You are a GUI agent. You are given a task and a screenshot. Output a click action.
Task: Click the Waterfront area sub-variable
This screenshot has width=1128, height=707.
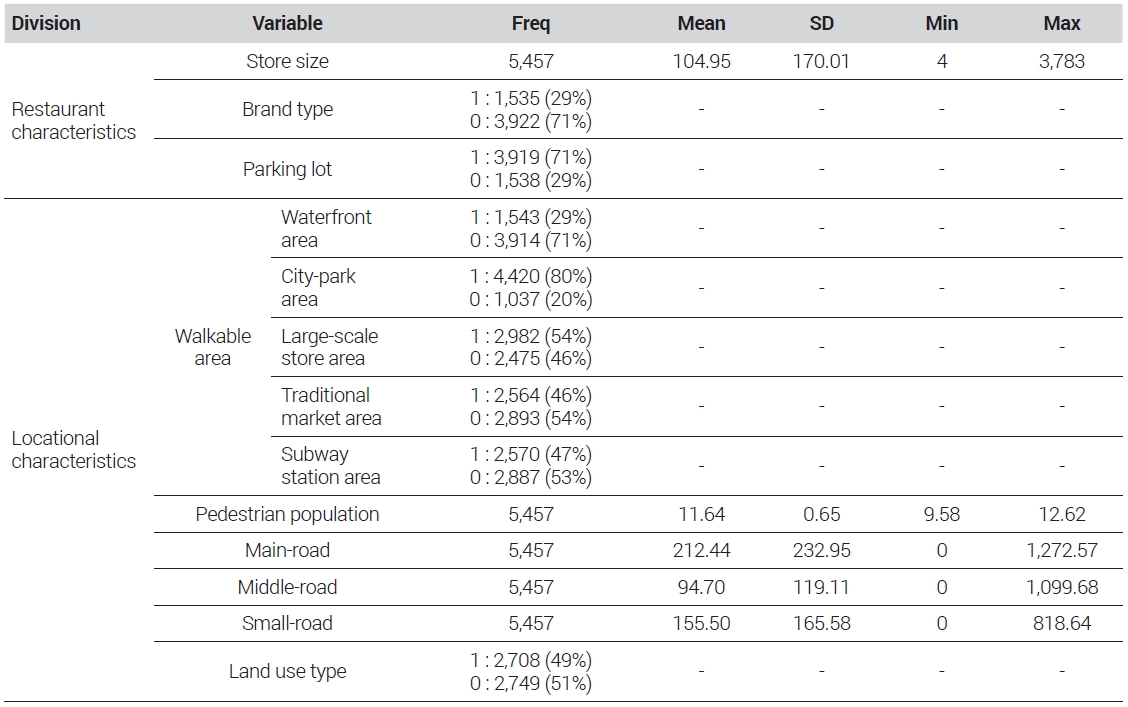click(x=326, y=229)
